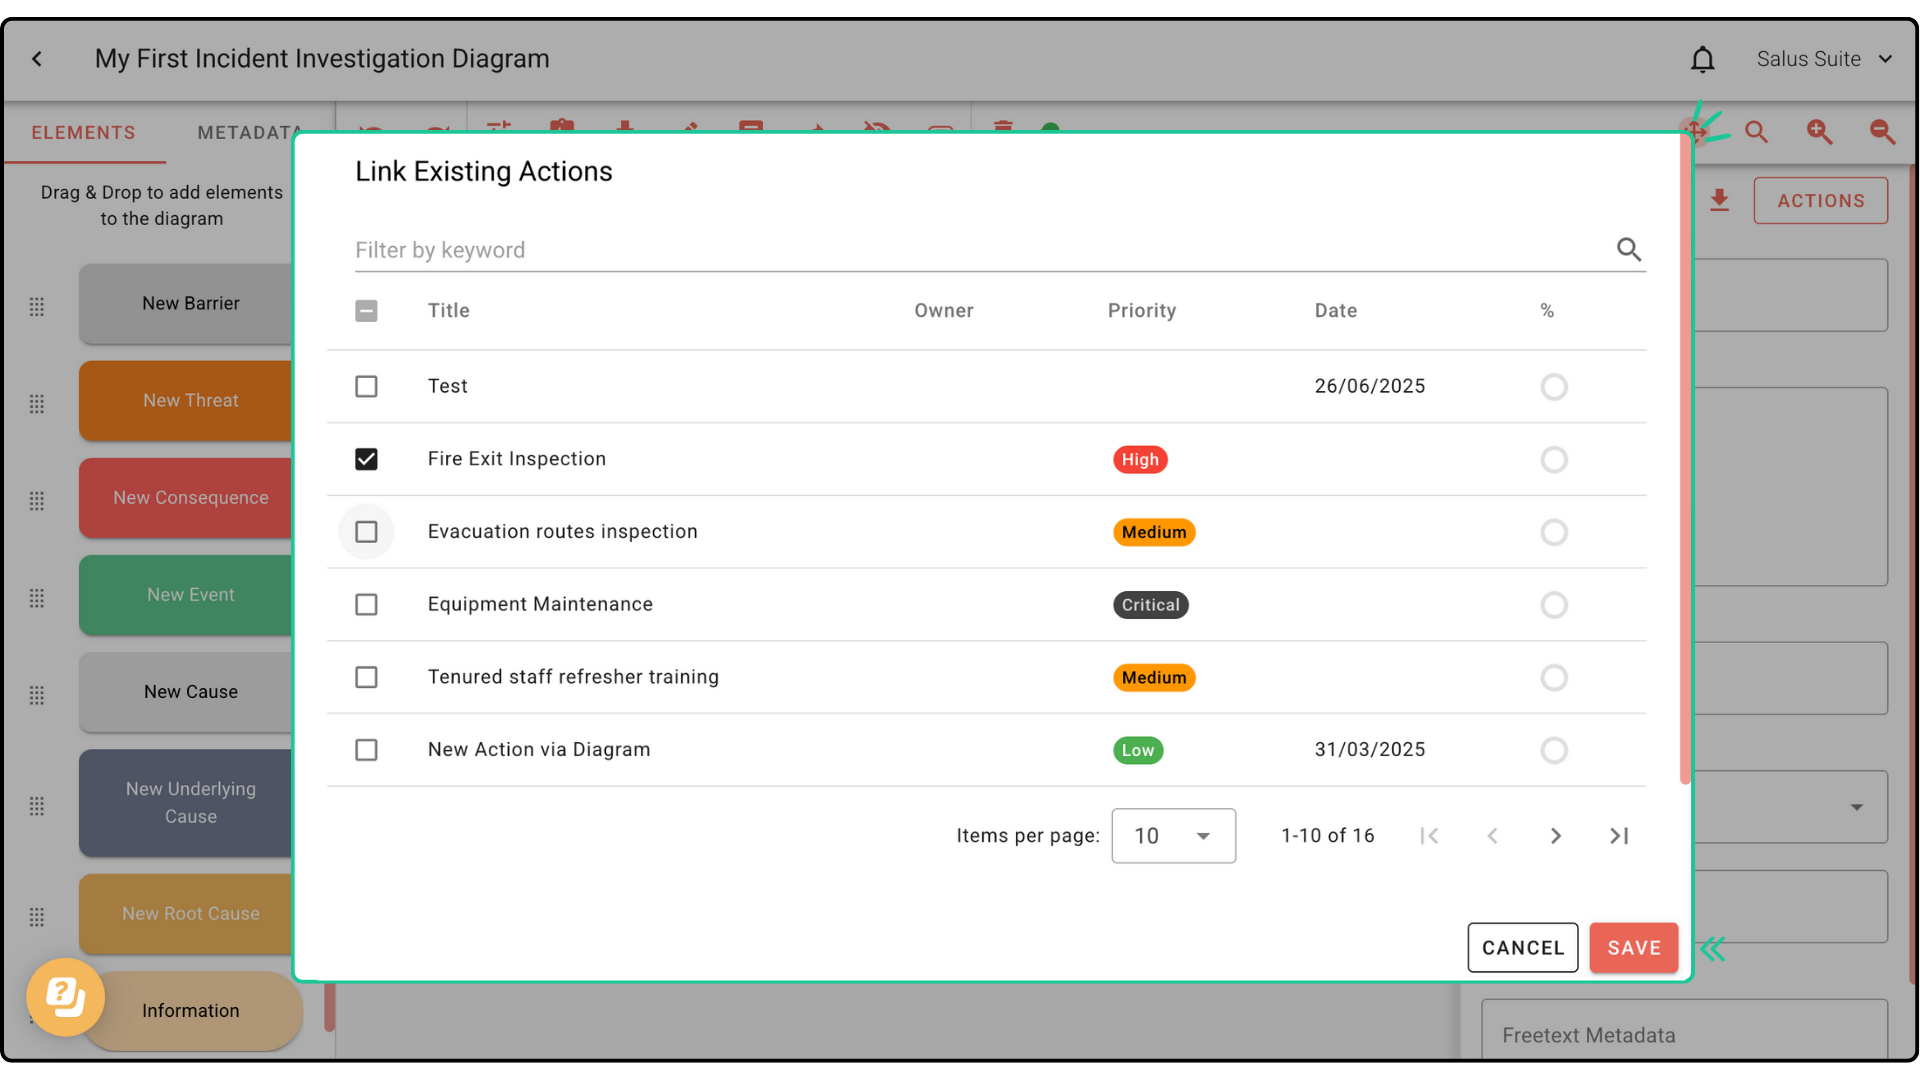The image size is (1920, 1080).
Task: Jump to the last page of actions
Action: (x=1619, y=836)
